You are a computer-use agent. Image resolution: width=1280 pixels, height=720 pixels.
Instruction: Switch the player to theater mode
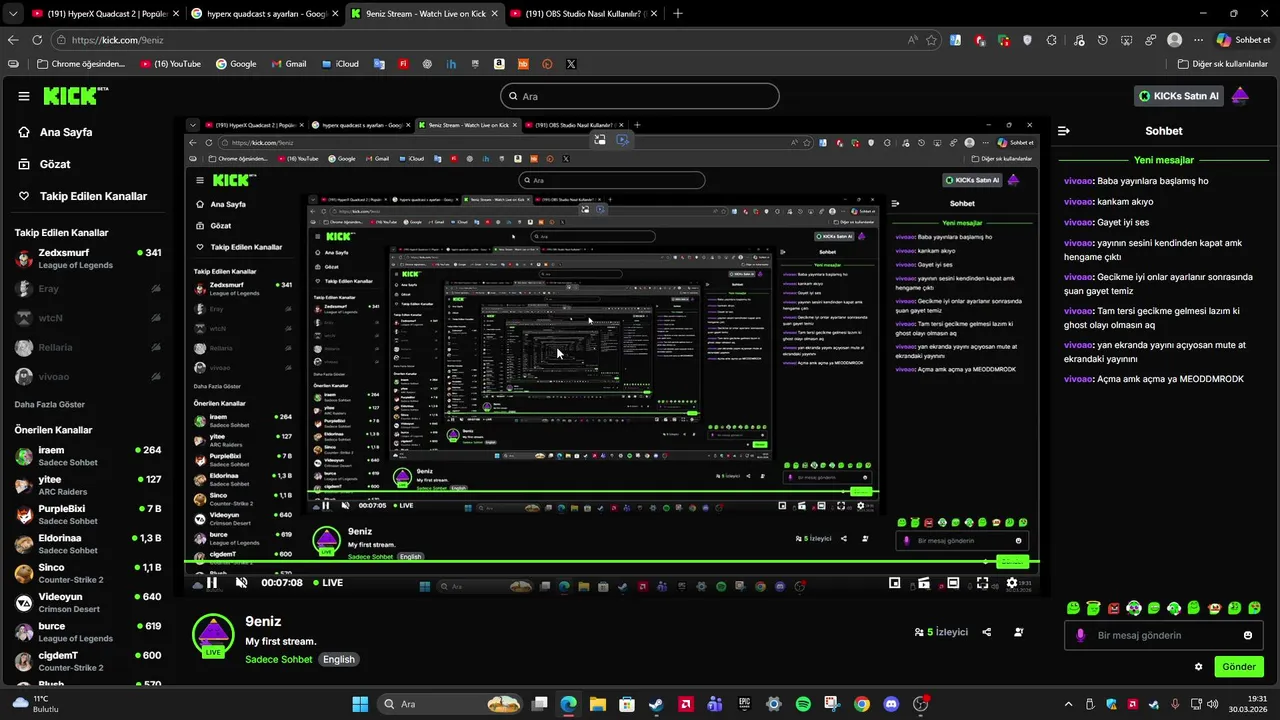pyautogui.click(x=953, y=583)
